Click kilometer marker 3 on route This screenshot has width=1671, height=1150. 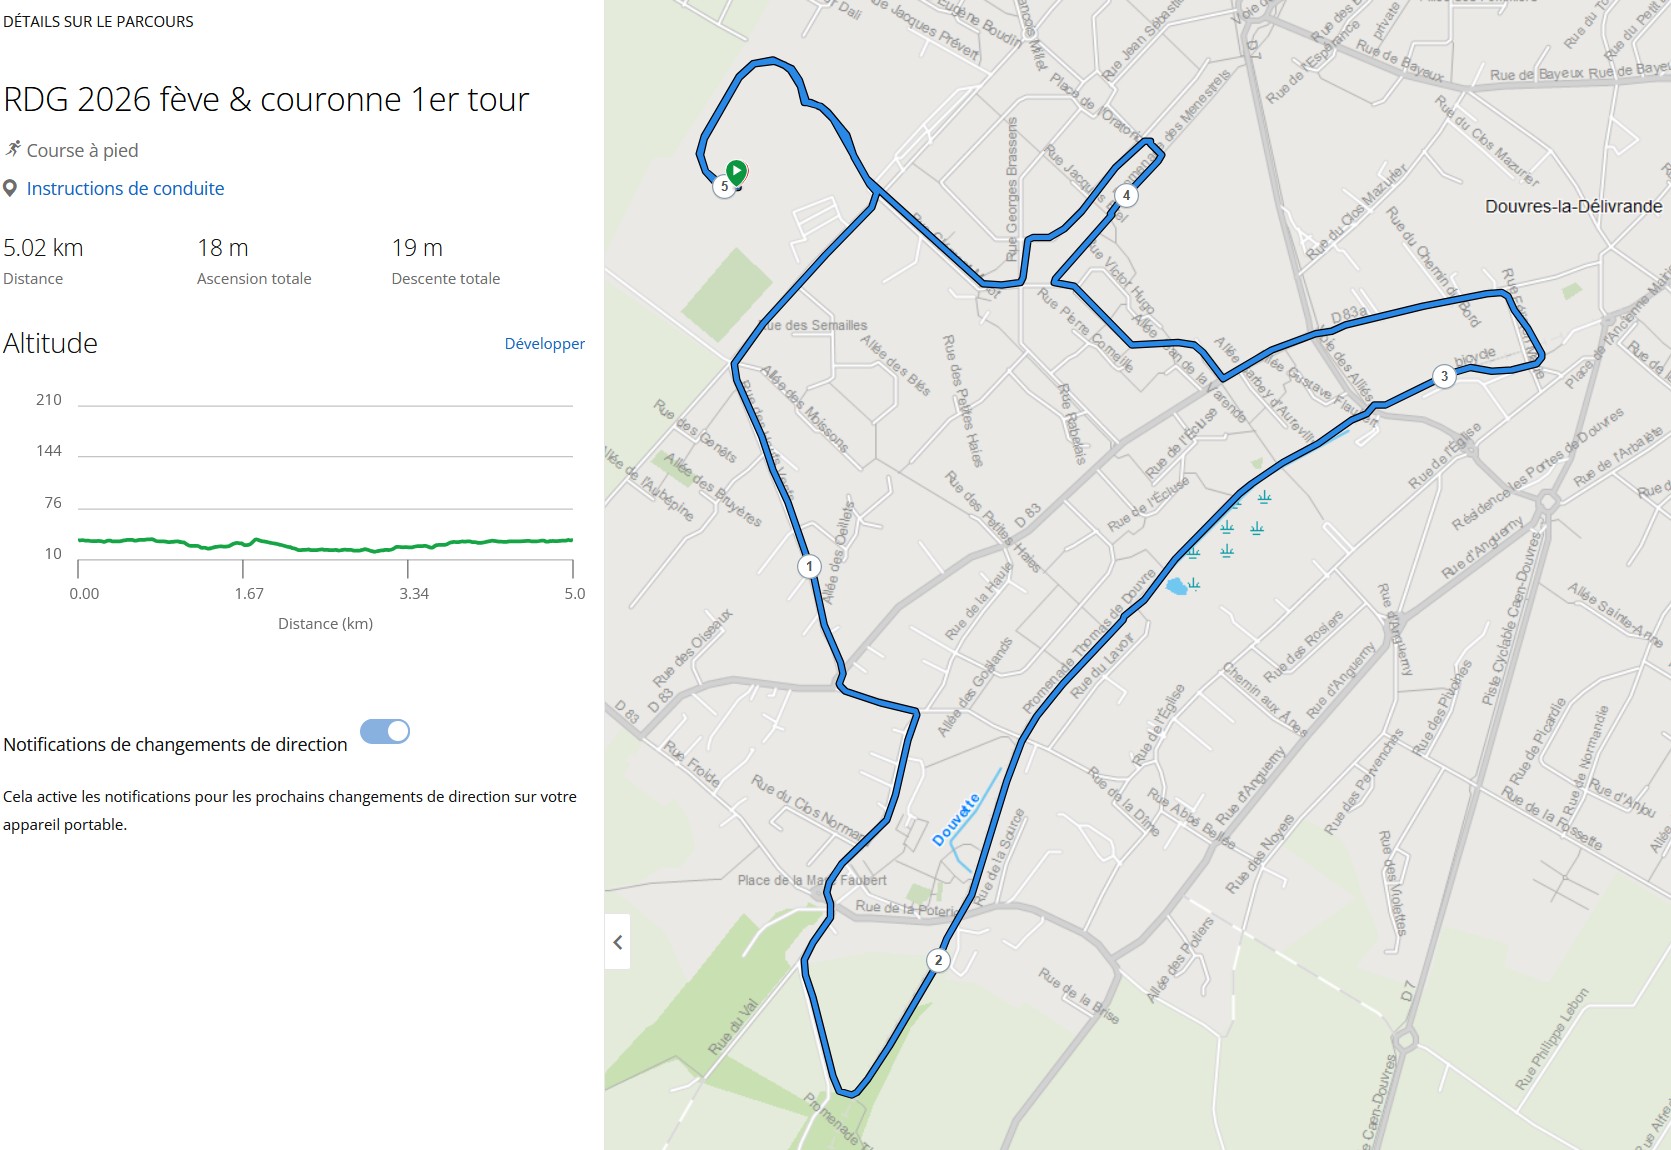point(1443,376)
